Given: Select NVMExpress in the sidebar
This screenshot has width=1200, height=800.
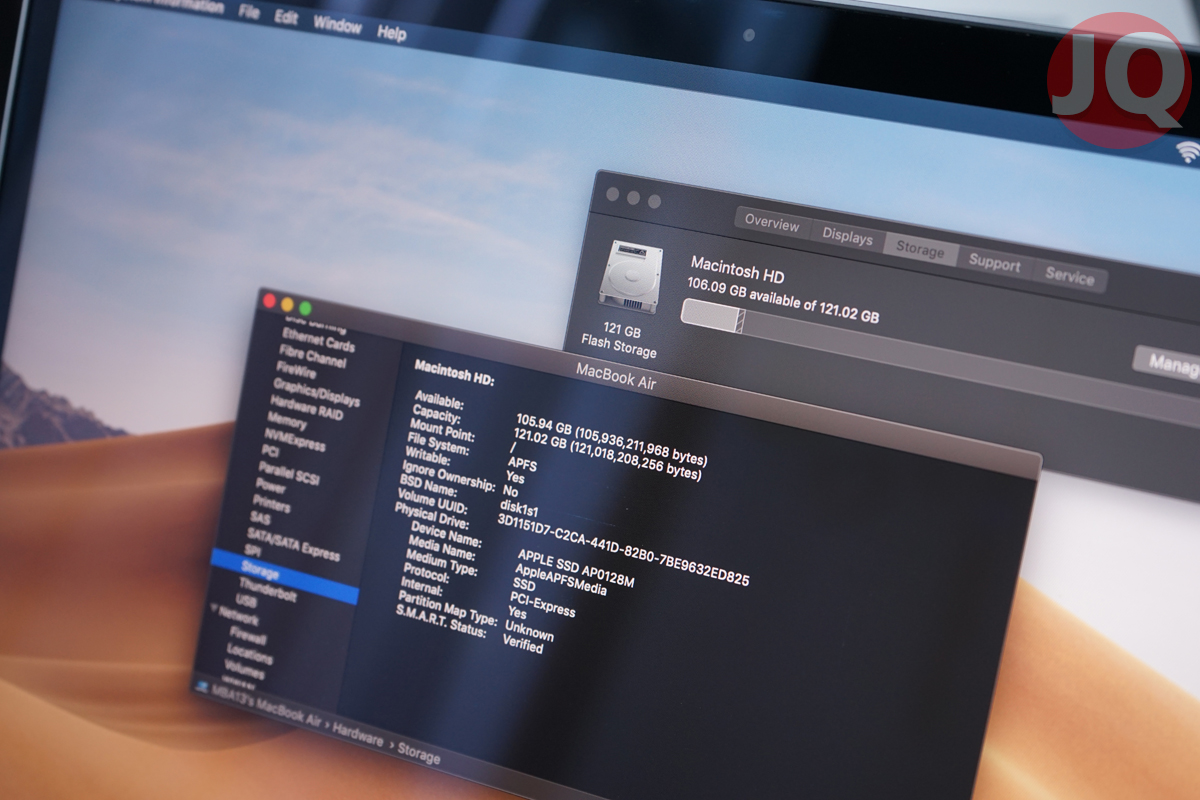Looking at the screenshot, I should pos(295,440).
